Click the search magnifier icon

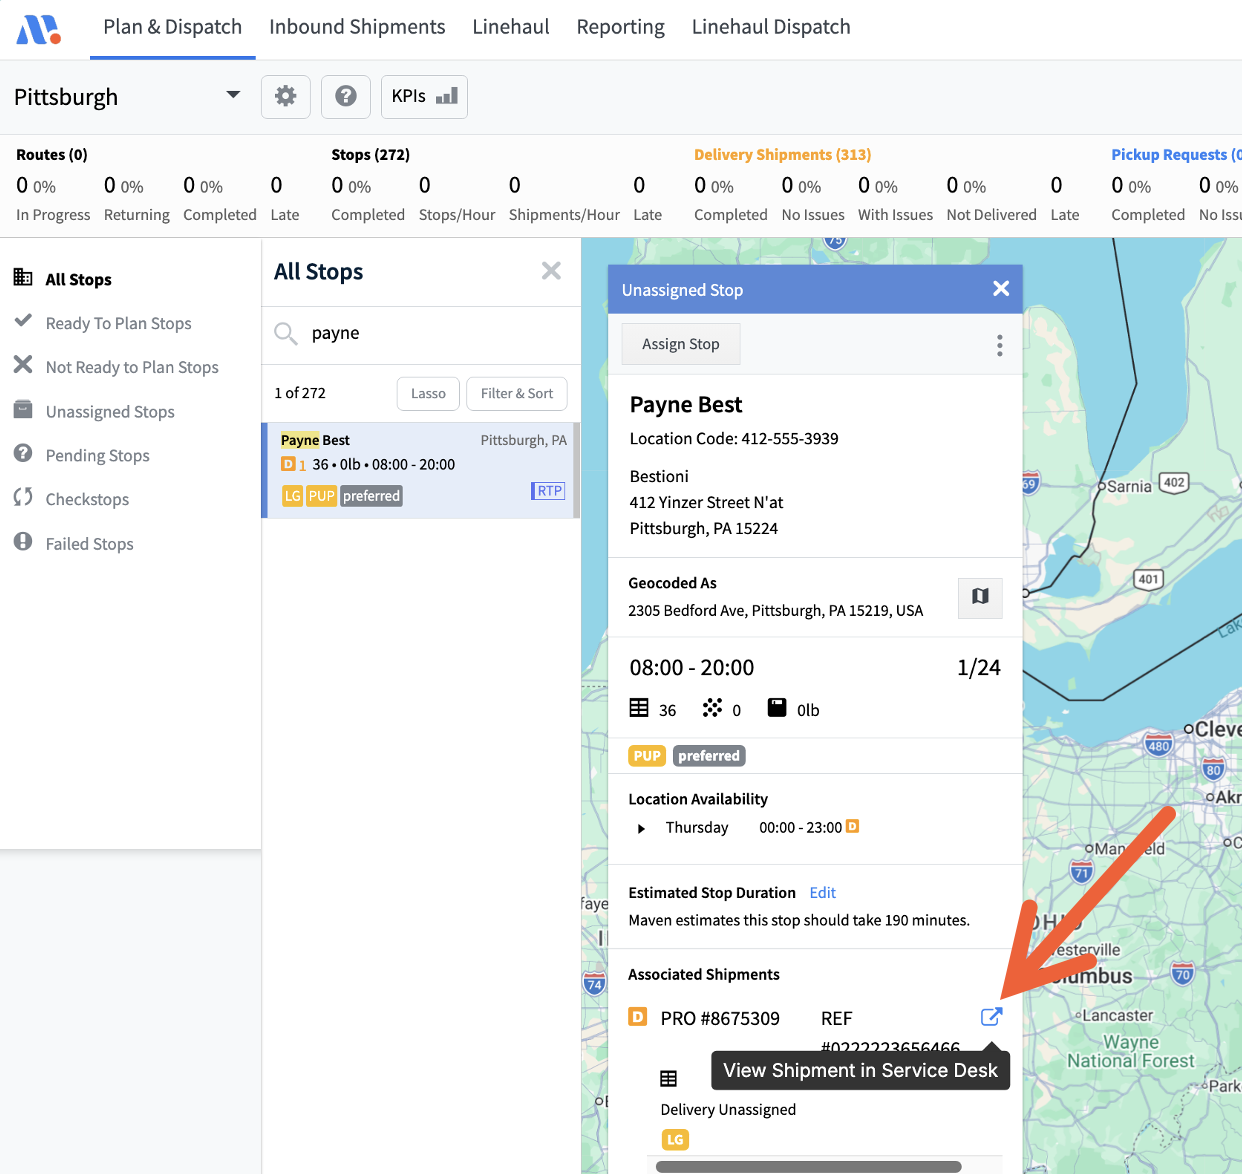286,334
